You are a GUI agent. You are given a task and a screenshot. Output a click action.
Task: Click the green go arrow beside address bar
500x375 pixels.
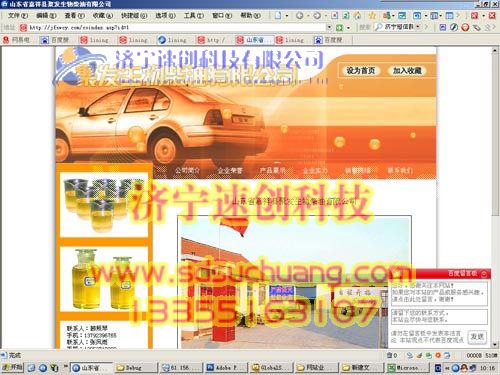point(339,27)
